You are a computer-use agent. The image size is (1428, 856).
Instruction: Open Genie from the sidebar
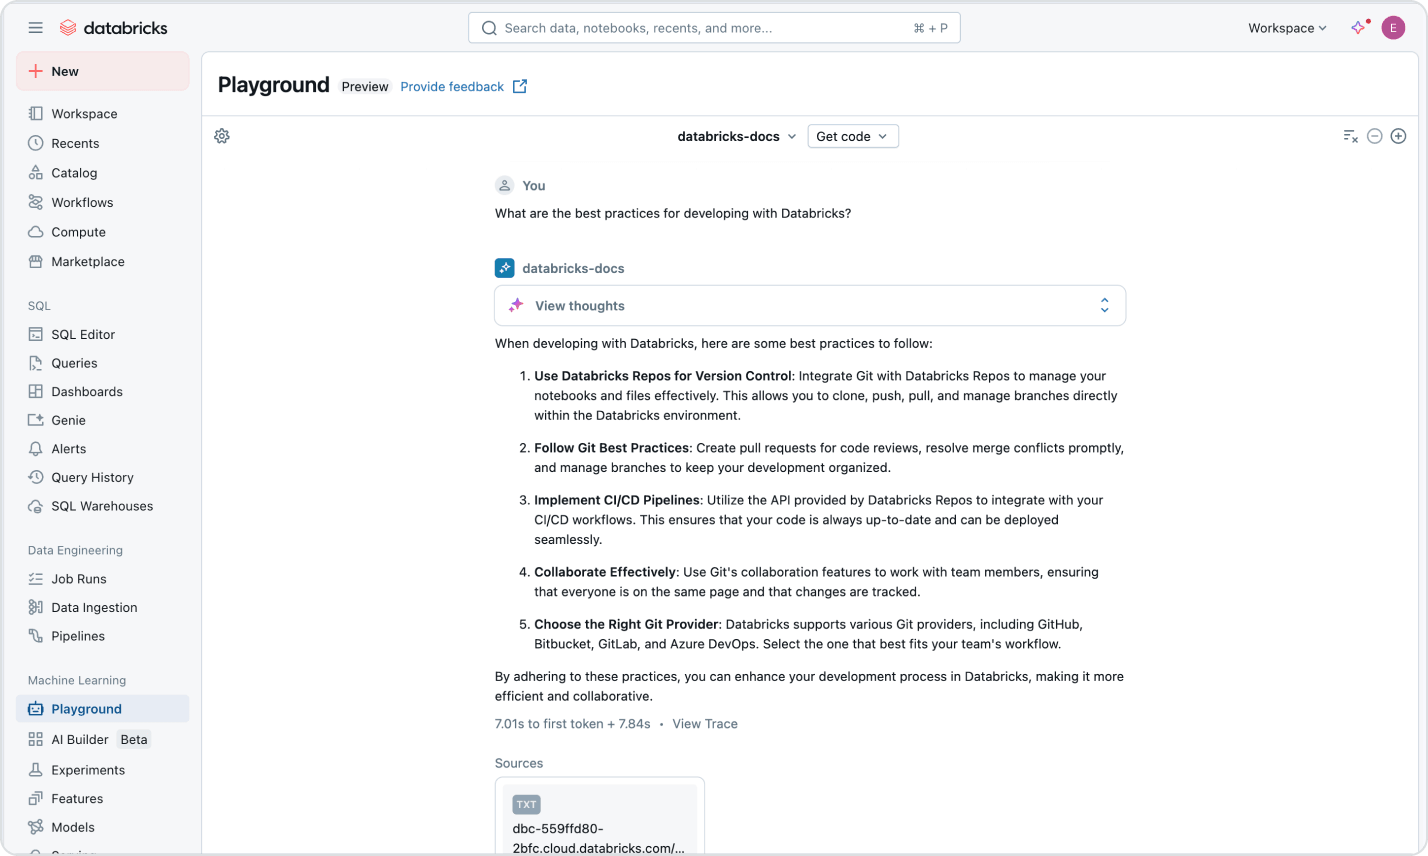[x=66, y=420]
